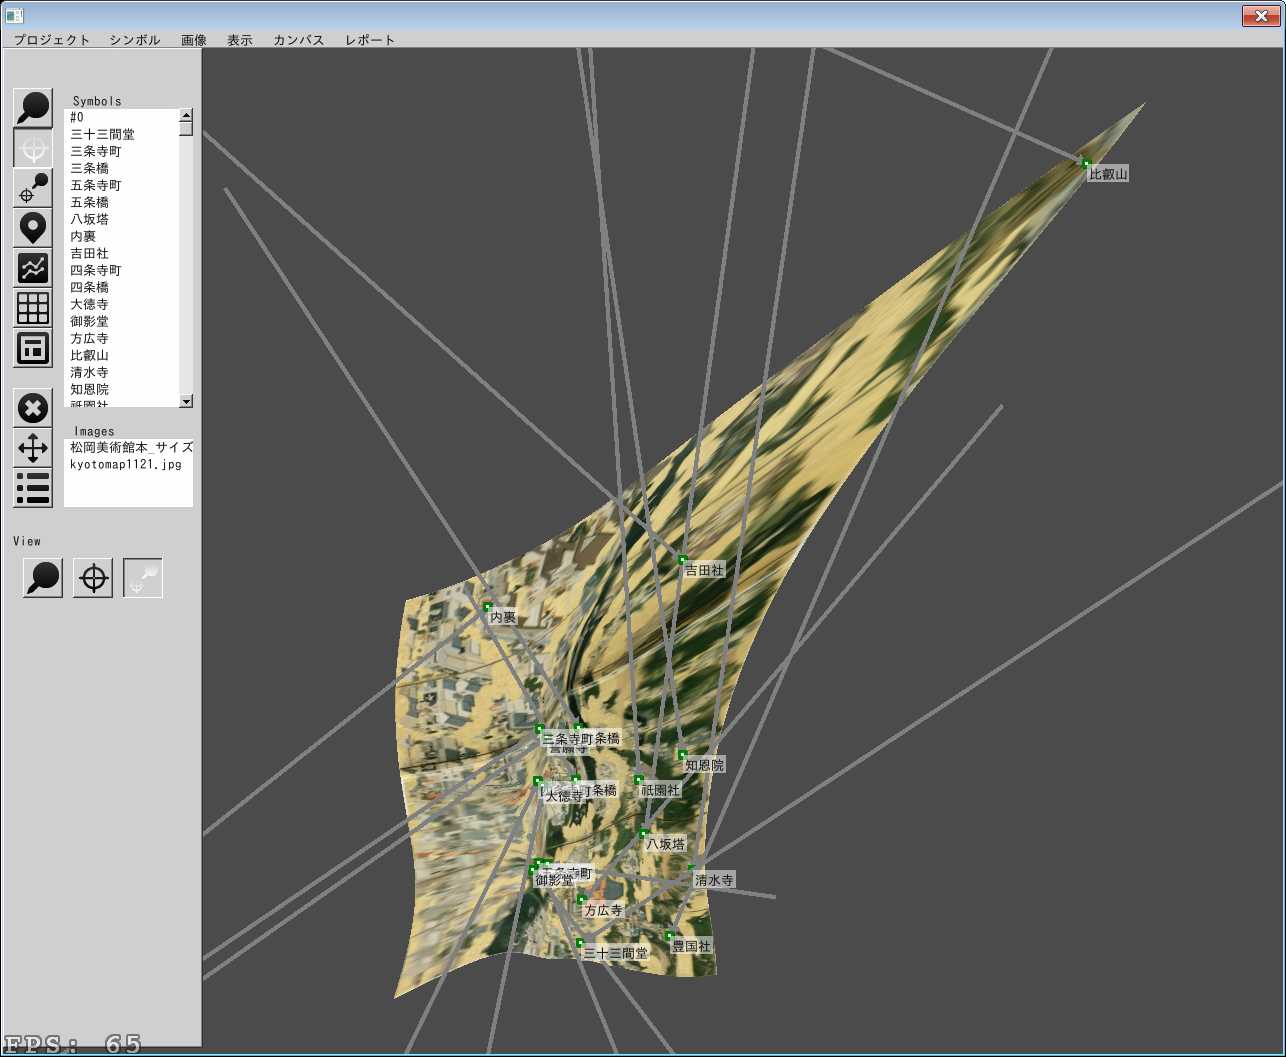The height and width of the screenshot is (1057, 1286).
Task: Click the 清水寺 marker on canvas
Action: point(692,869)
